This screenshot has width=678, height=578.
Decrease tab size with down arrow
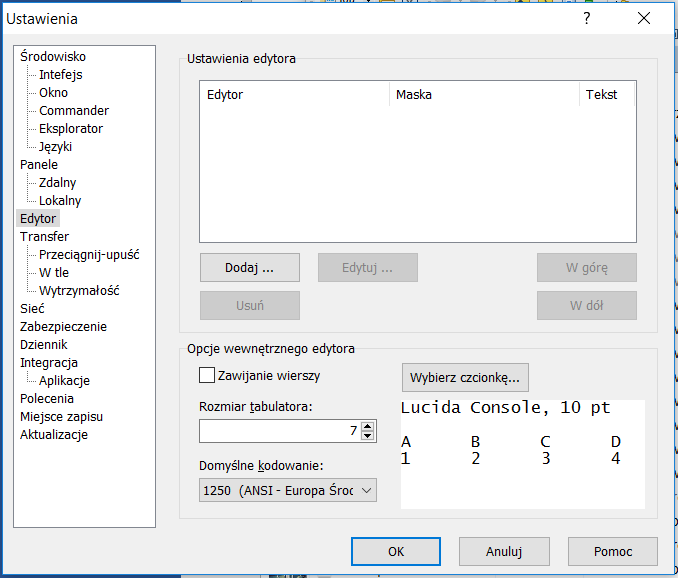(x=367, y=436)
